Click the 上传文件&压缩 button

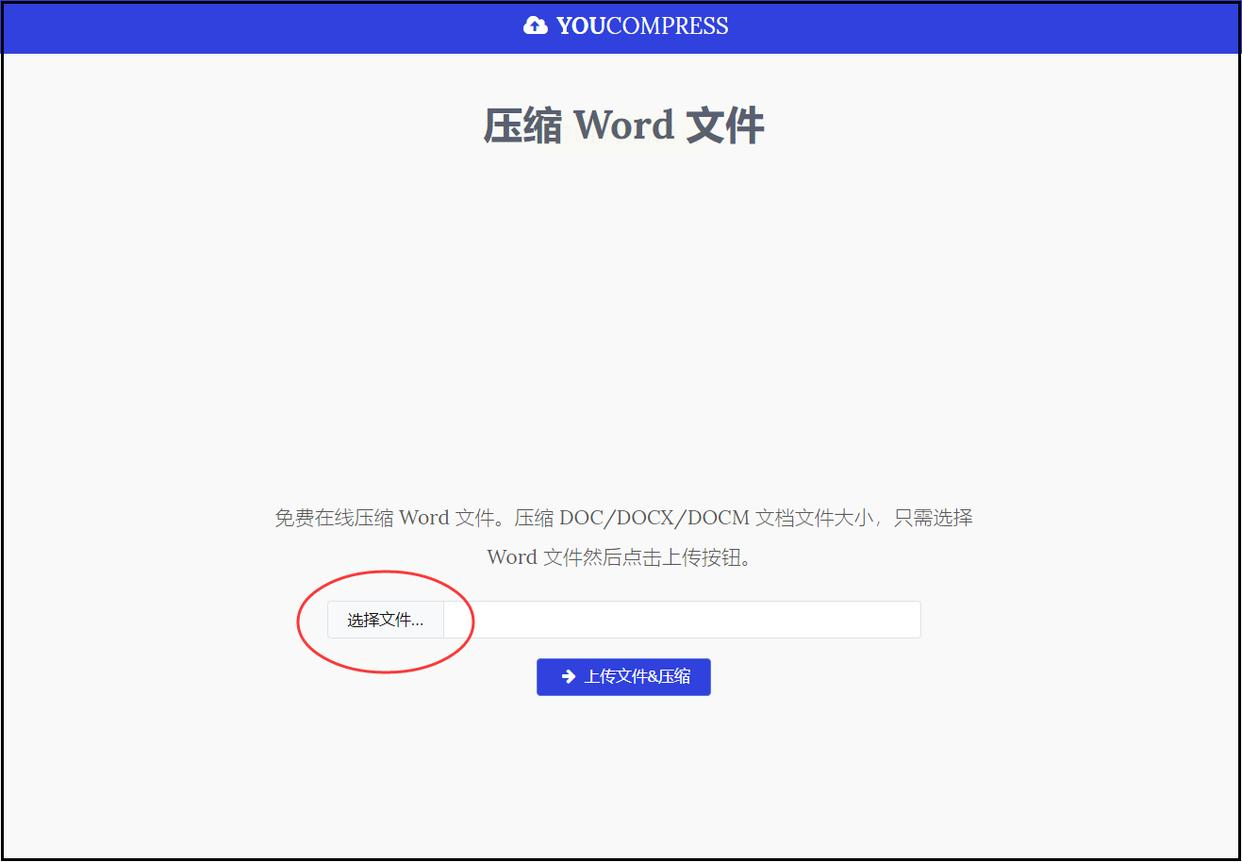pyautogui.click(x=624, y=677)
